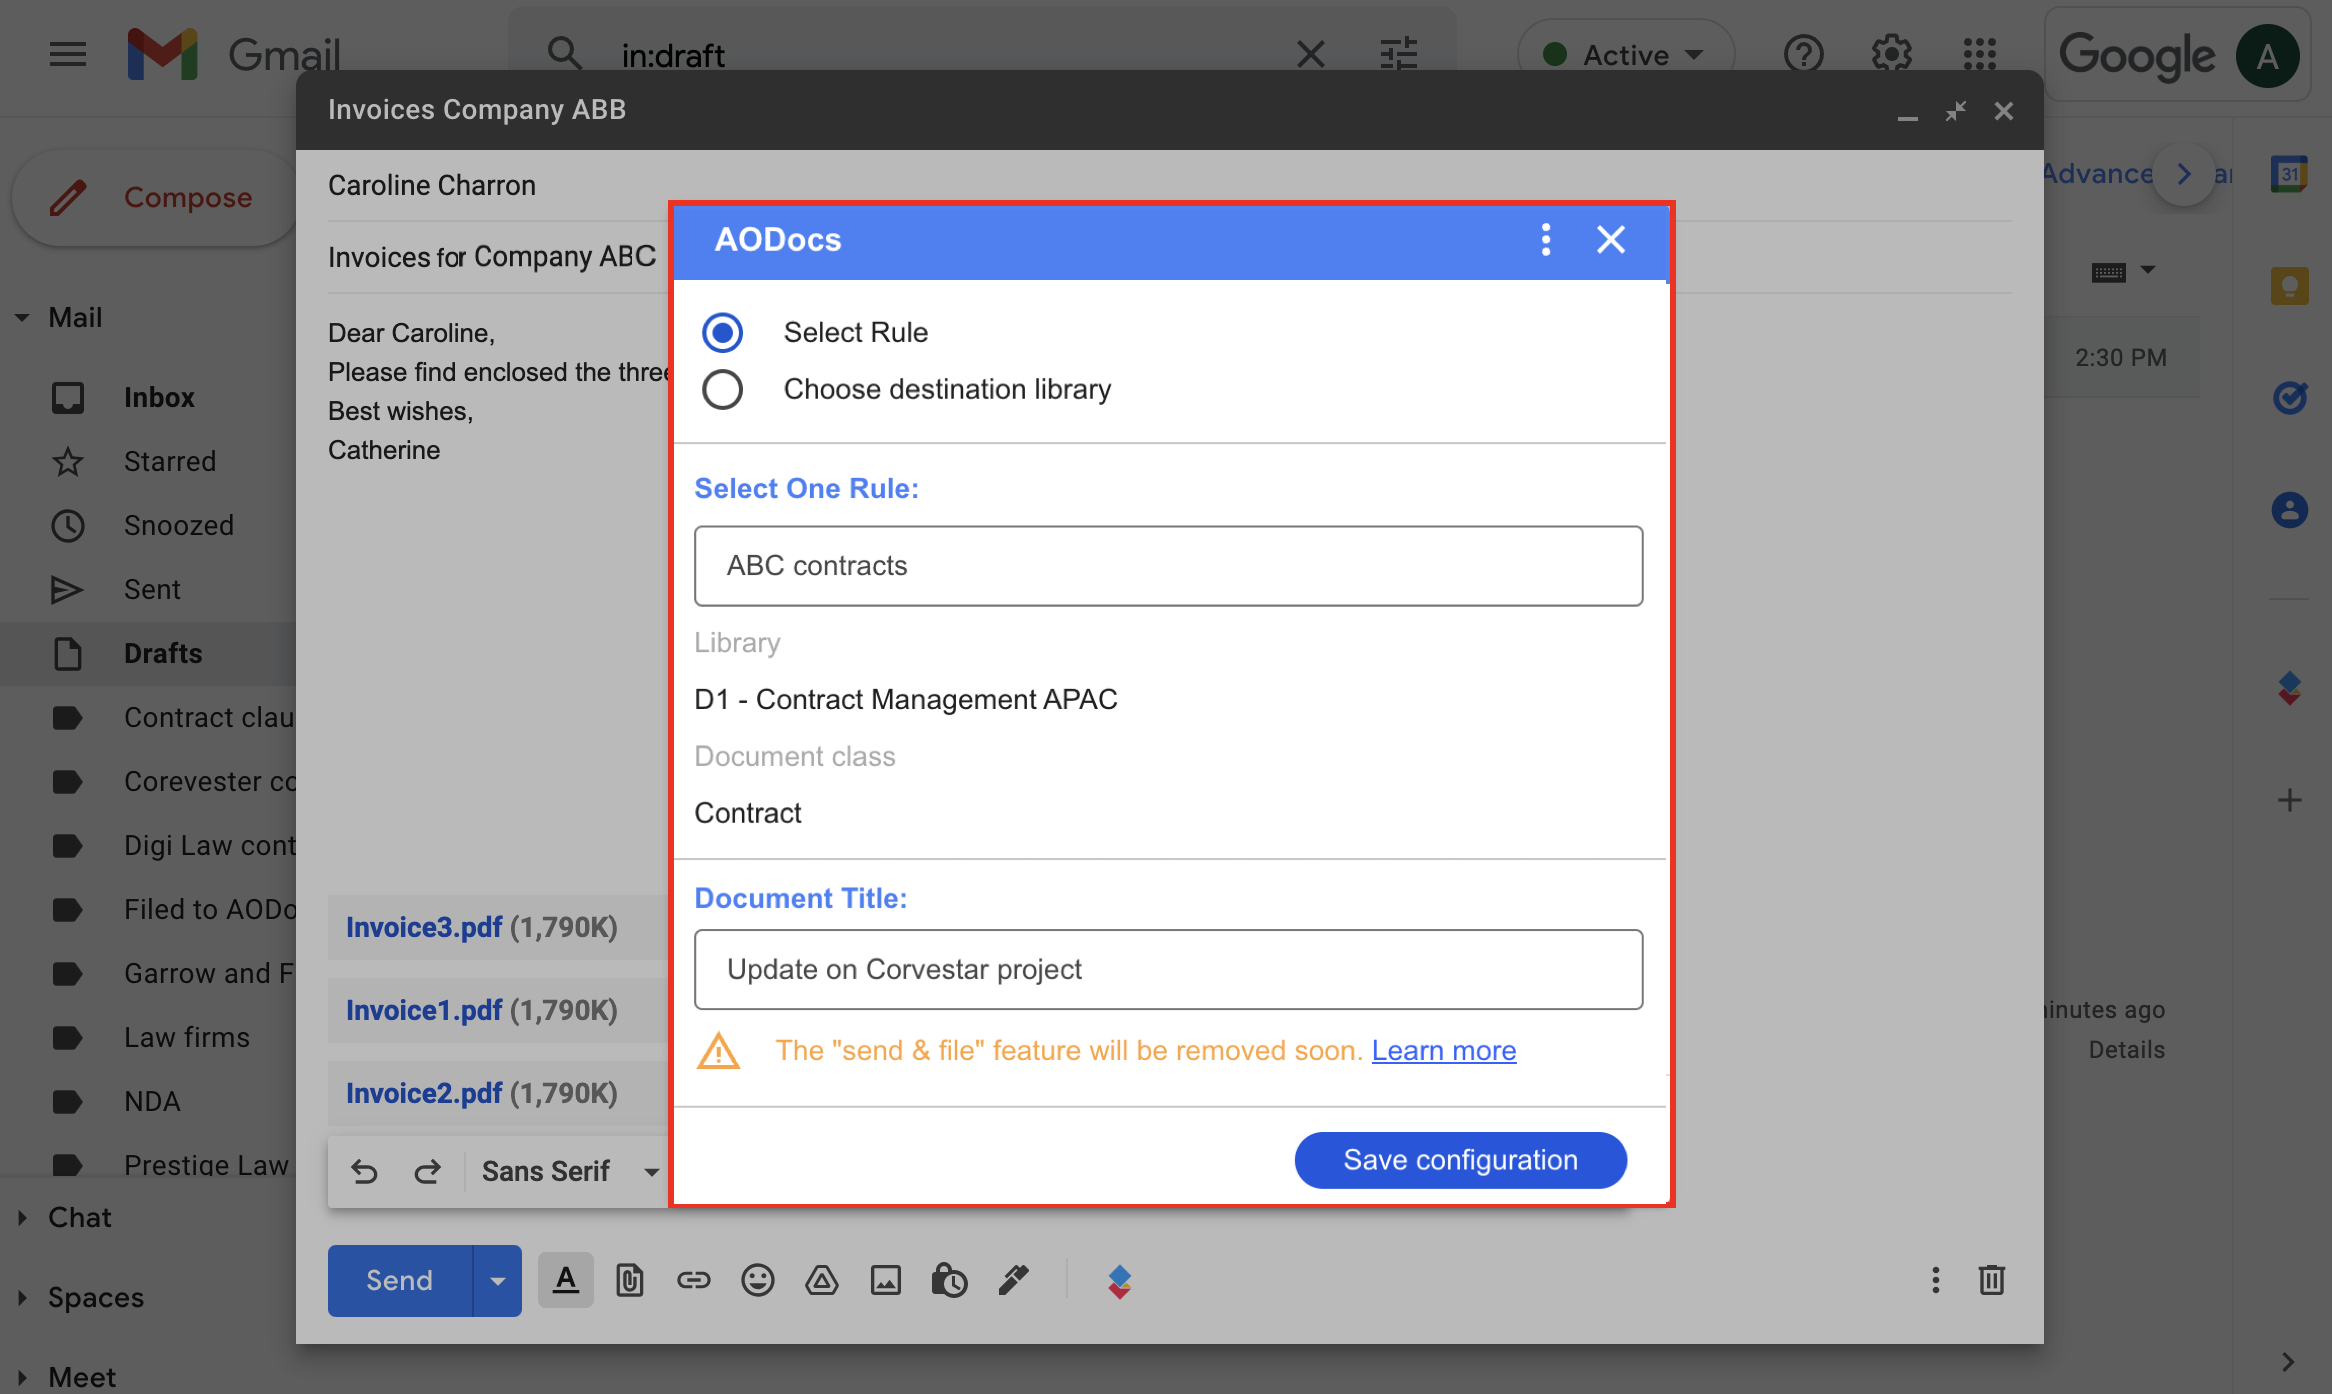This screenshot has width=2332, height=1394.
Task: Open the Google account avatar
Action: tap(2267, 56)
